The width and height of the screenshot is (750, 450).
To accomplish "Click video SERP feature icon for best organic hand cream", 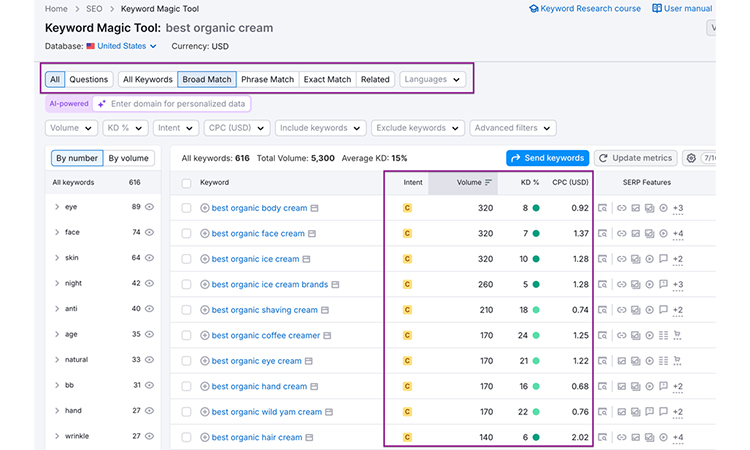I will click(x=650, y=386).
